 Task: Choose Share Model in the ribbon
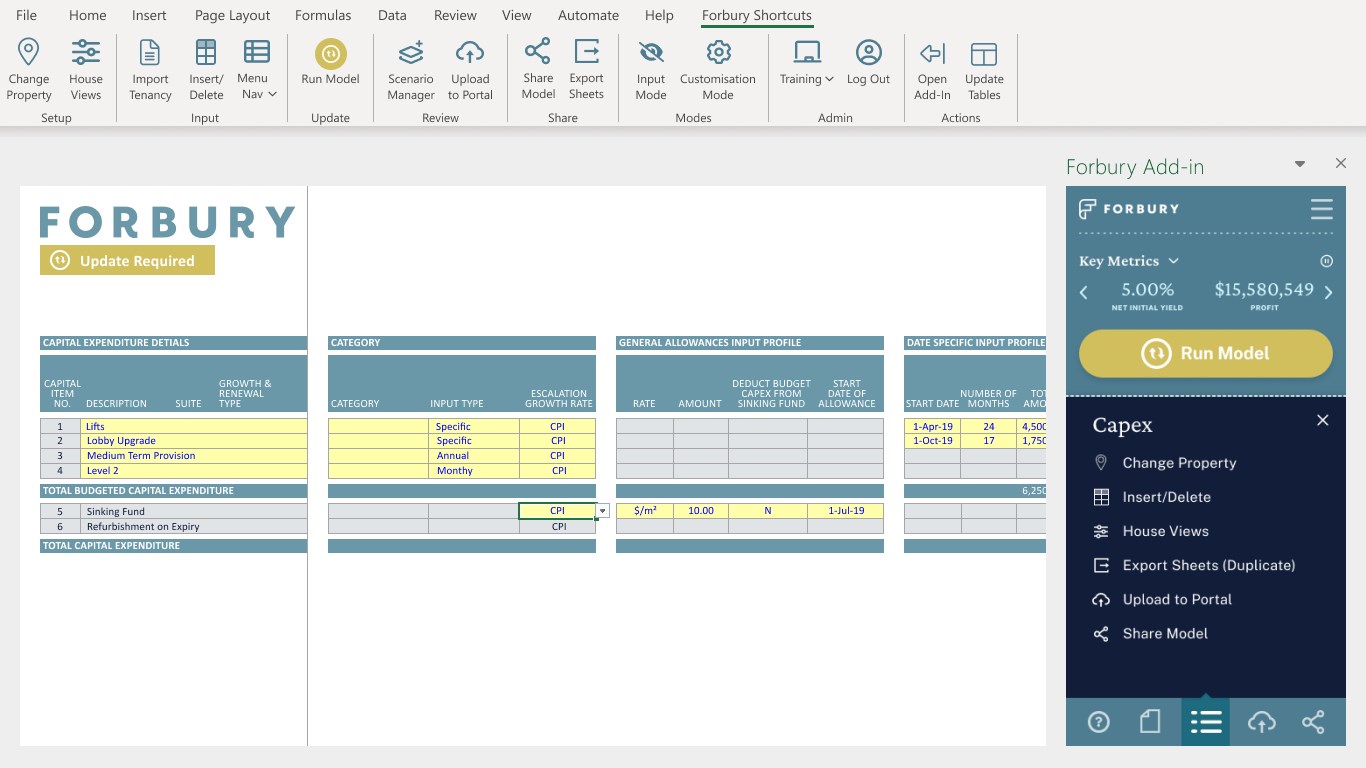click(x=538, y=69)
